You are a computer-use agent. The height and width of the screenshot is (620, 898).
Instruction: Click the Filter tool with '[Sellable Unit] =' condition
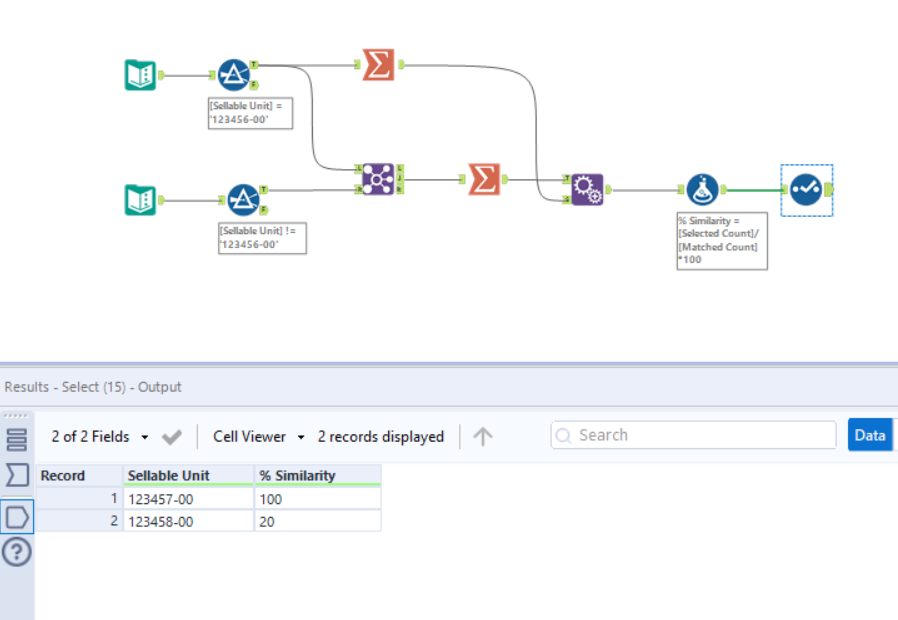[235, 74]
